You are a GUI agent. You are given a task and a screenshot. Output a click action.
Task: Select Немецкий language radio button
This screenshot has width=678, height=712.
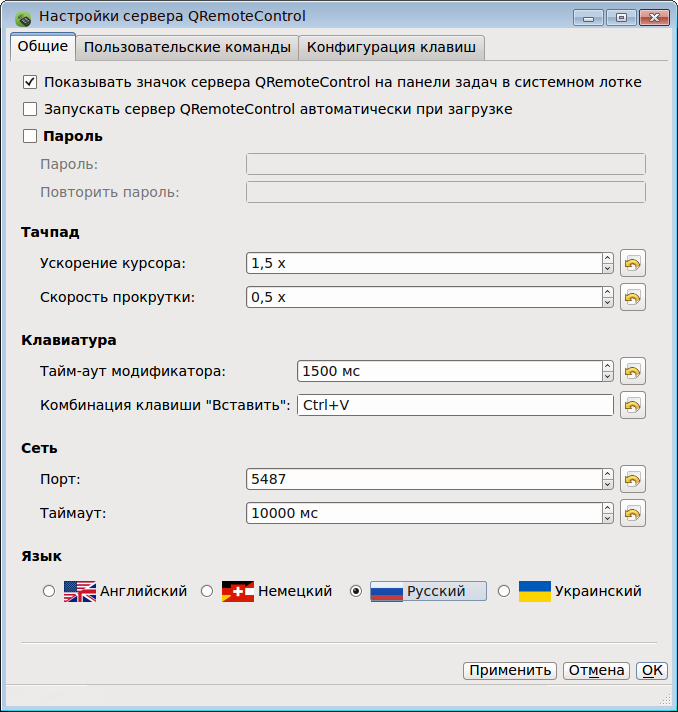coord(207,591)
